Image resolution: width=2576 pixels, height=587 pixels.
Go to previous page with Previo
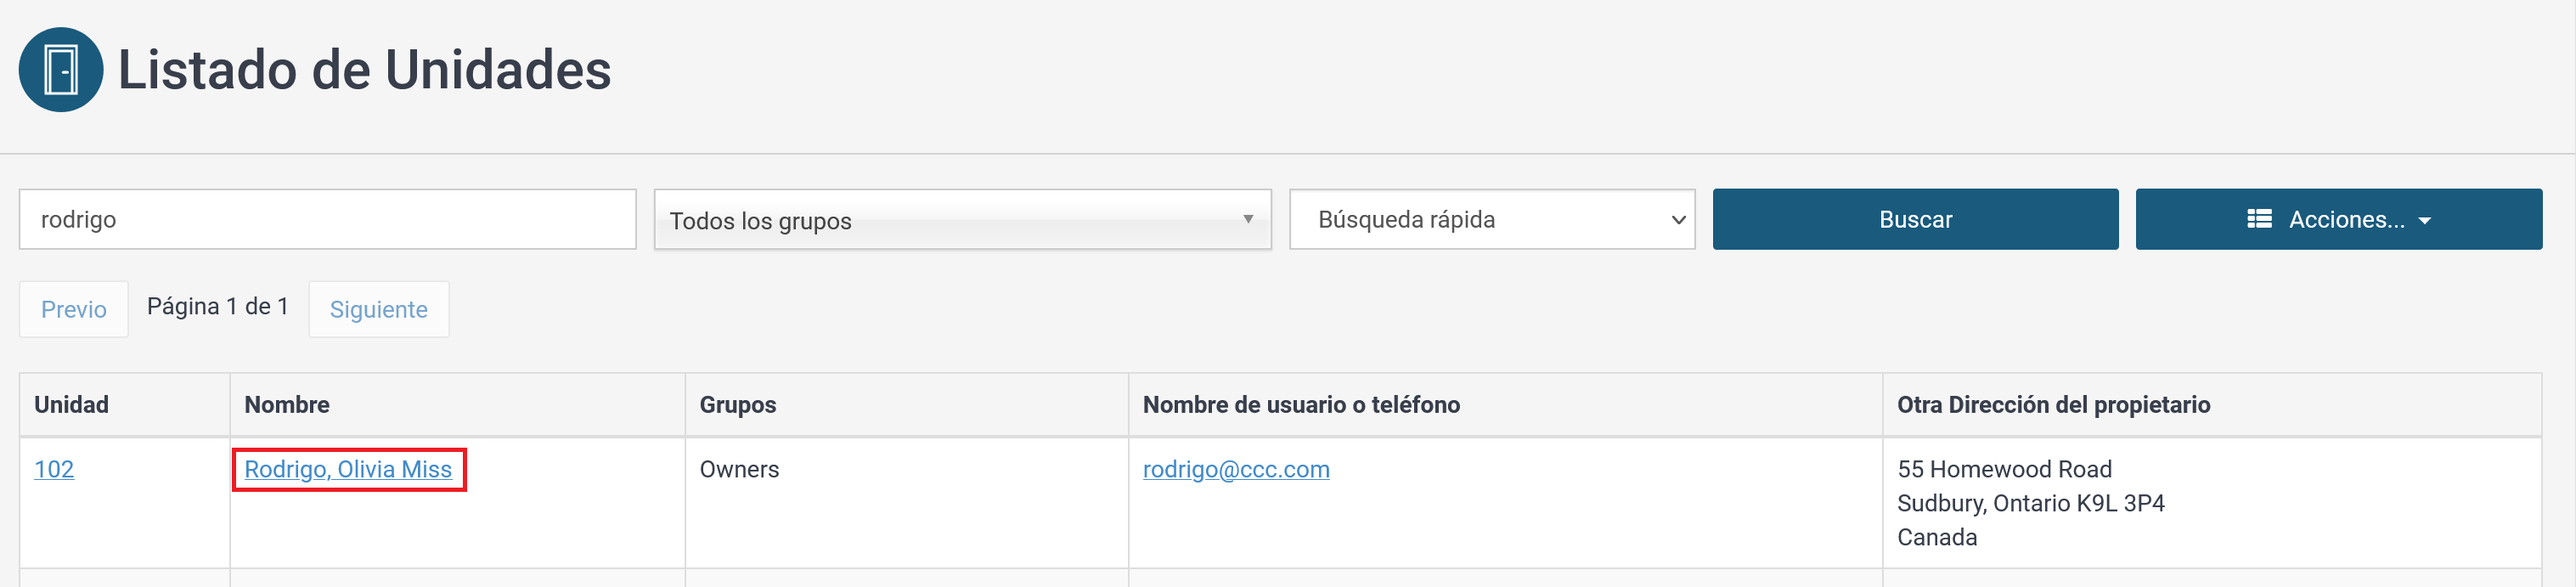point(74,309)
